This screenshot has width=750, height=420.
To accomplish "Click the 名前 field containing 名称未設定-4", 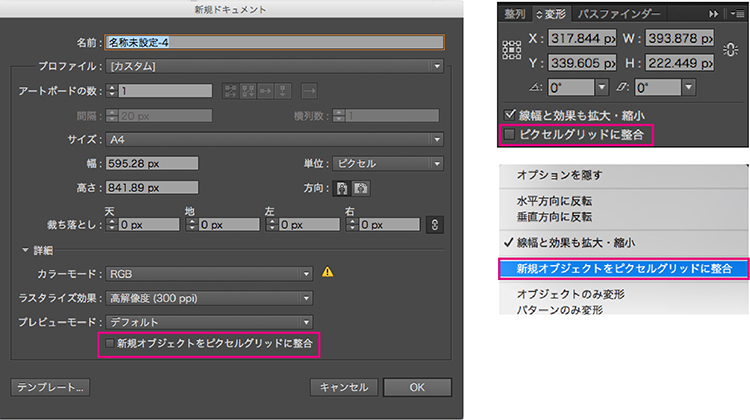I will [x=275, y=43].
